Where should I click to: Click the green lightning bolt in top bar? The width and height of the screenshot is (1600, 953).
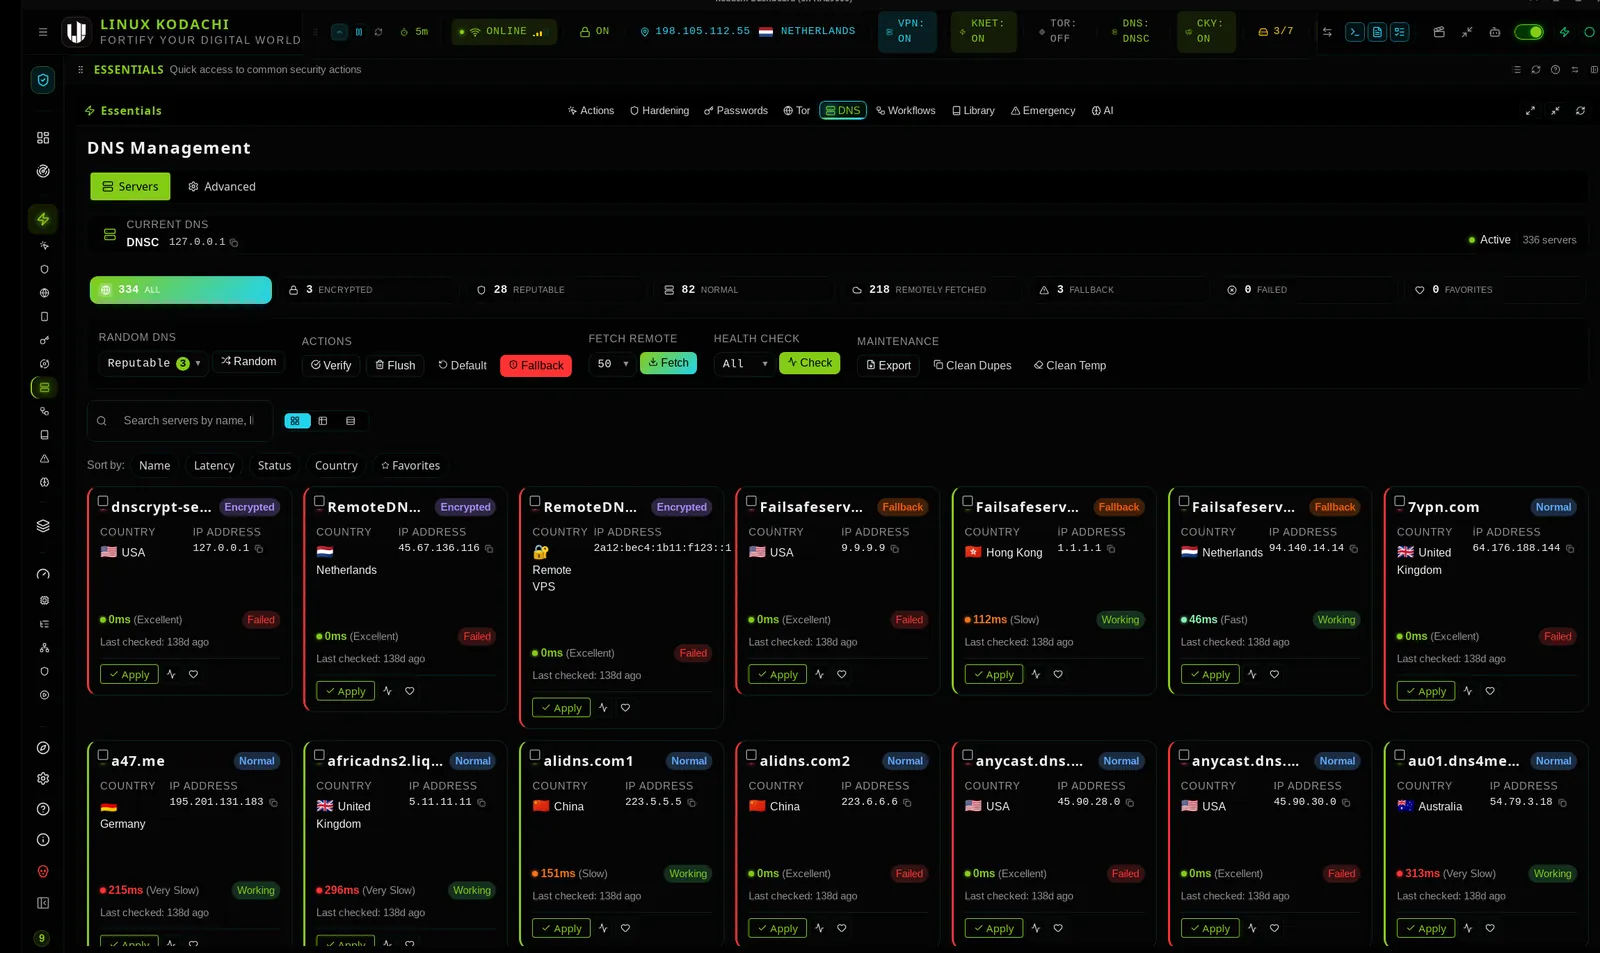pos(1565,32)
